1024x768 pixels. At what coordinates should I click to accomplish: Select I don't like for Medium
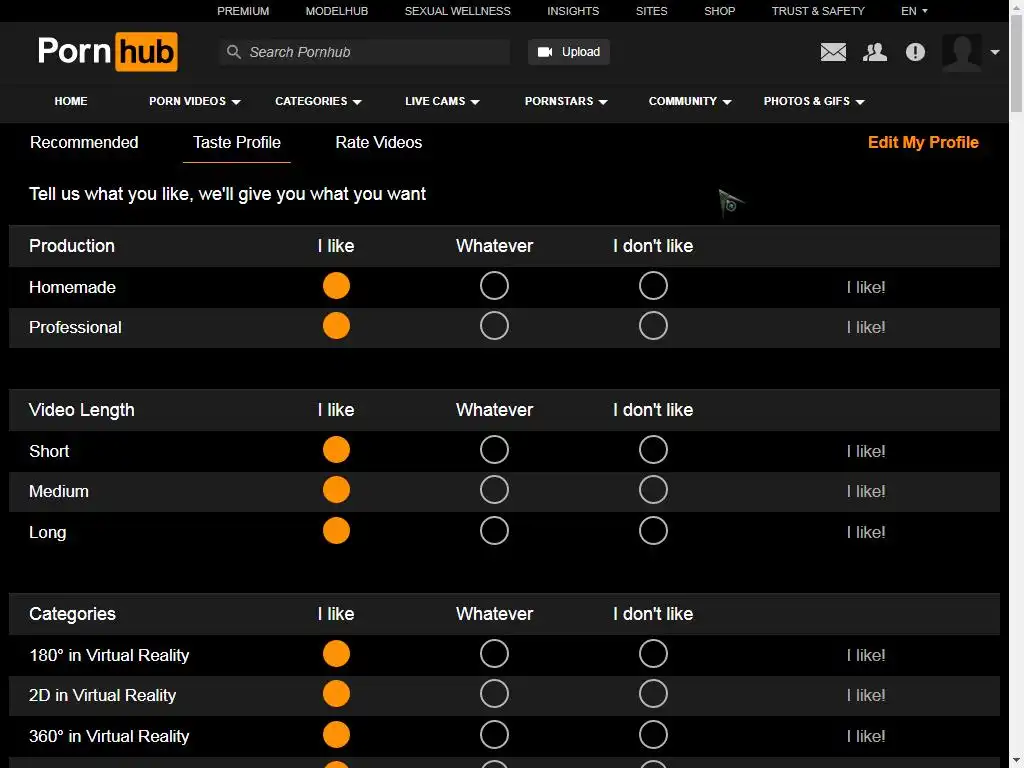pyautogui.click(x=653, y=490)
